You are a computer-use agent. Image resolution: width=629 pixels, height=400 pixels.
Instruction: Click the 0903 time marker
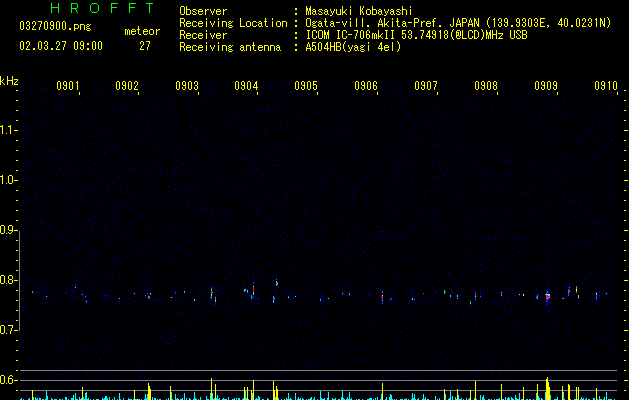(x=187, y=86)
